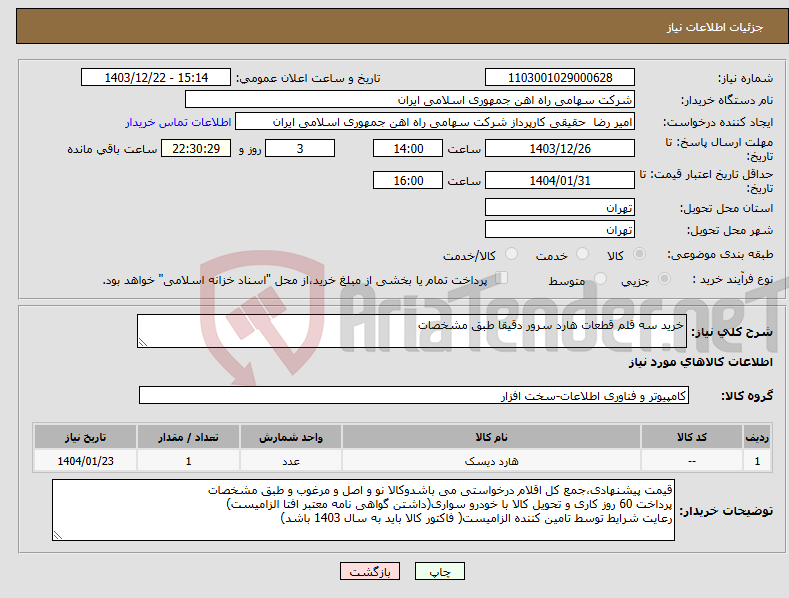Click the response deadline time 14:00
The height and width of the screenshot is (598, 789).
(408, 148)
